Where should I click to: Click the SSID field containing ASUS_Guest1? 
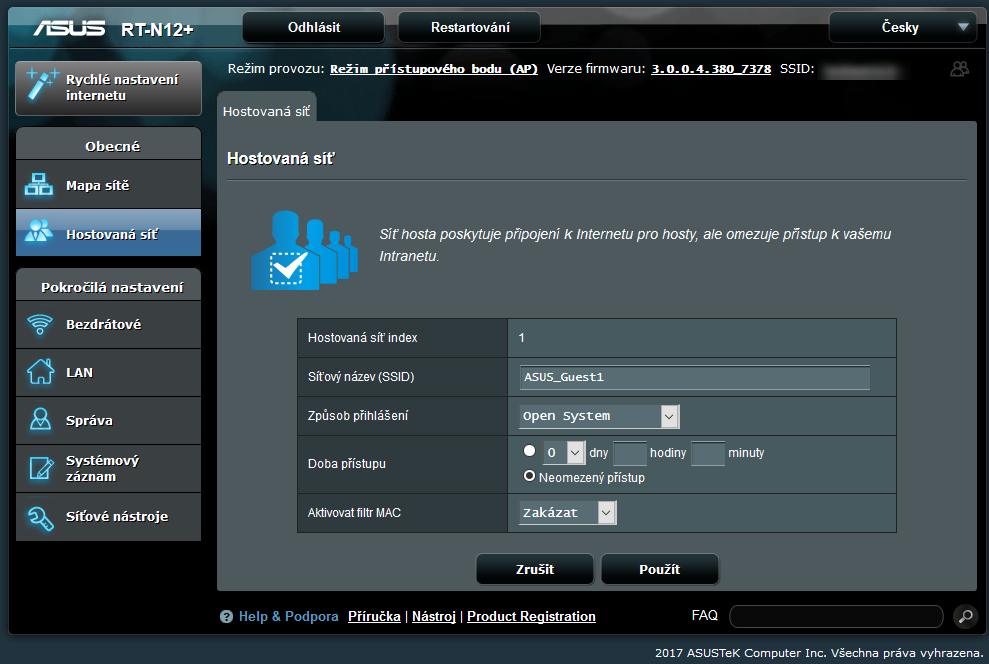click(x=694, y=377)
